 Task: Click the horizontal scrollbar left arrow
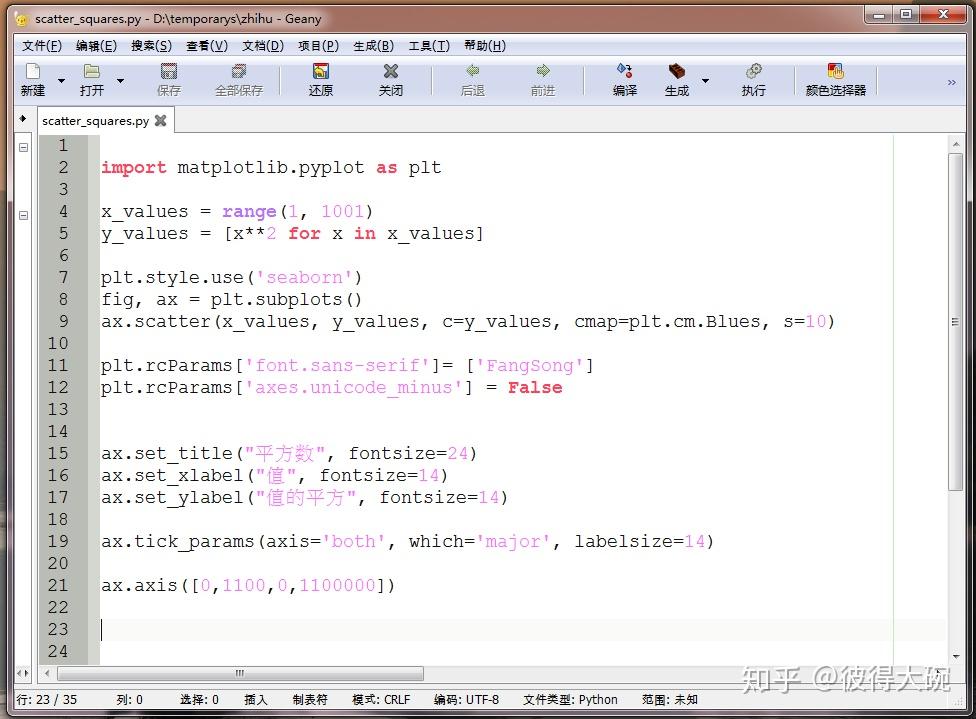(x=47, y=673)
